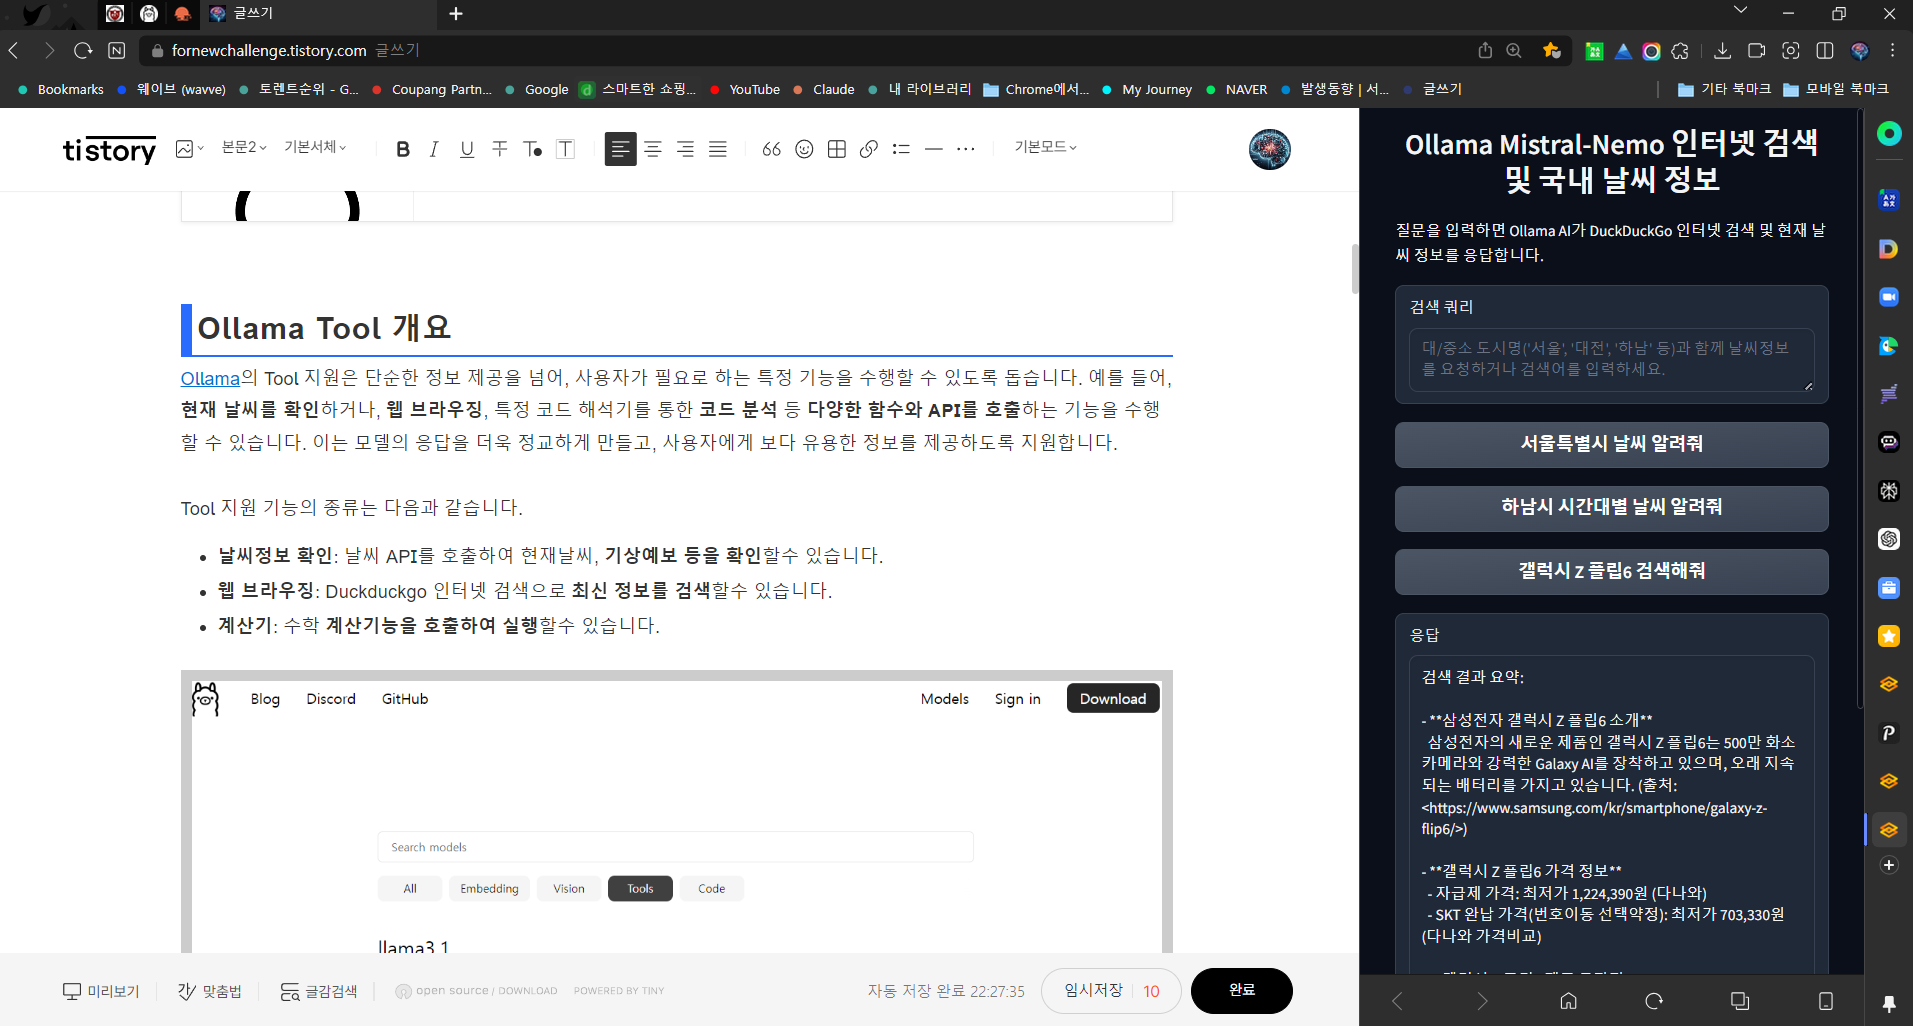Viewport: 1913px width, 1026px height.
Task: Toggle bold formatting in the editor
Action: pyautogui.click(x=403, y=149)
